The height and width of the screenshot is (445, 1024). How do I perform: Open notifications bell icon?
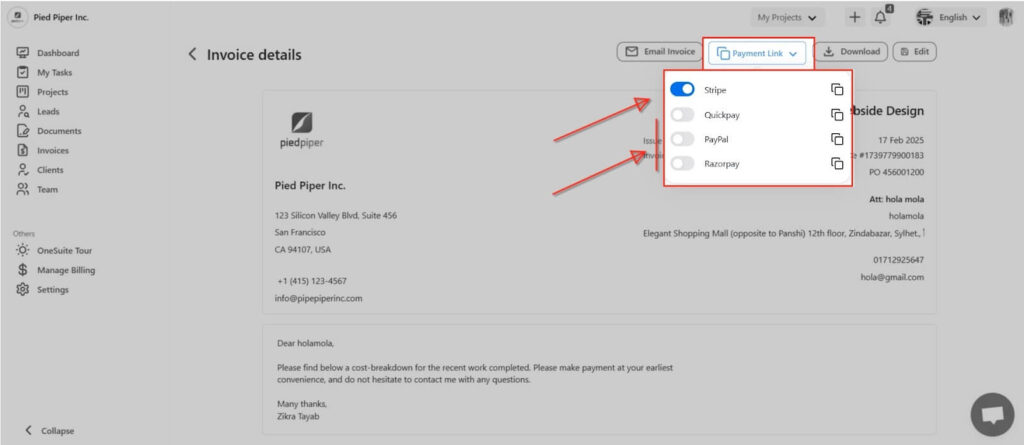point(881,18)
